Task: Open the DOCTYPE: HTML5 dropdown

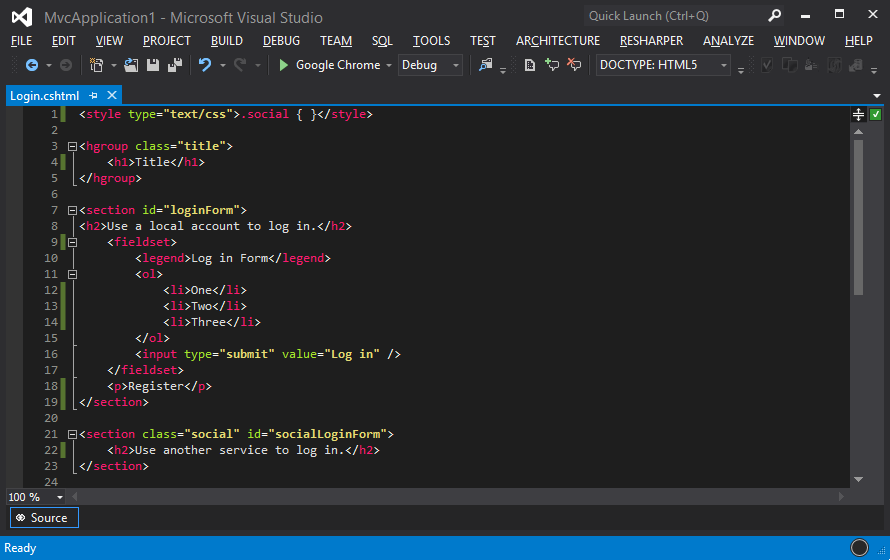Action: point(723,65)
